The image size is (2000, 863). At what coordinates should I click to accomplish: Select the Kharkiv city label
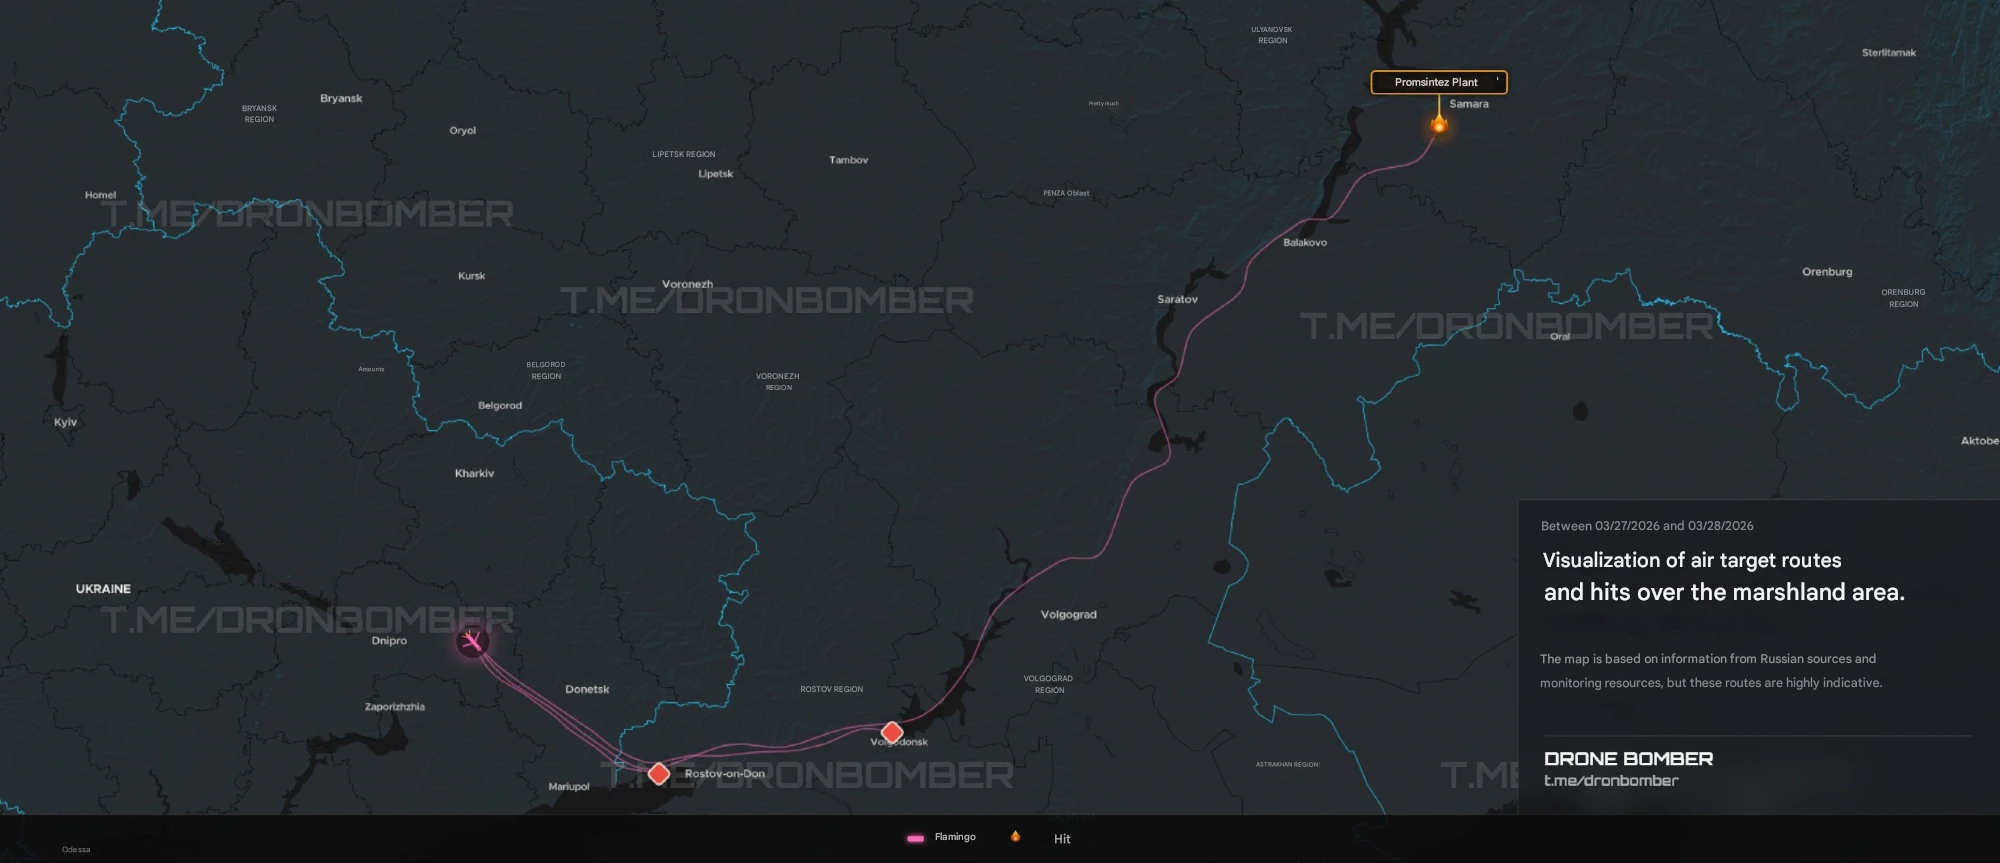coord(474,473)
